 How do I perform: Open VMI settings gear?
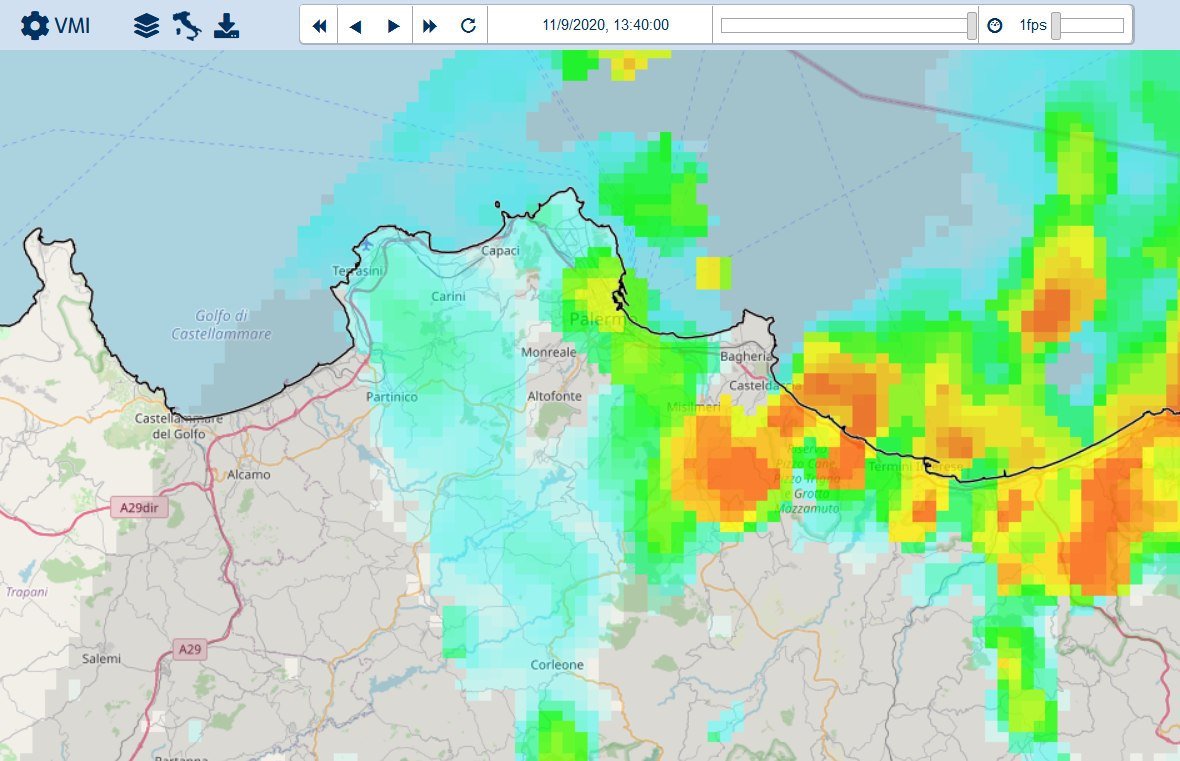34,26
